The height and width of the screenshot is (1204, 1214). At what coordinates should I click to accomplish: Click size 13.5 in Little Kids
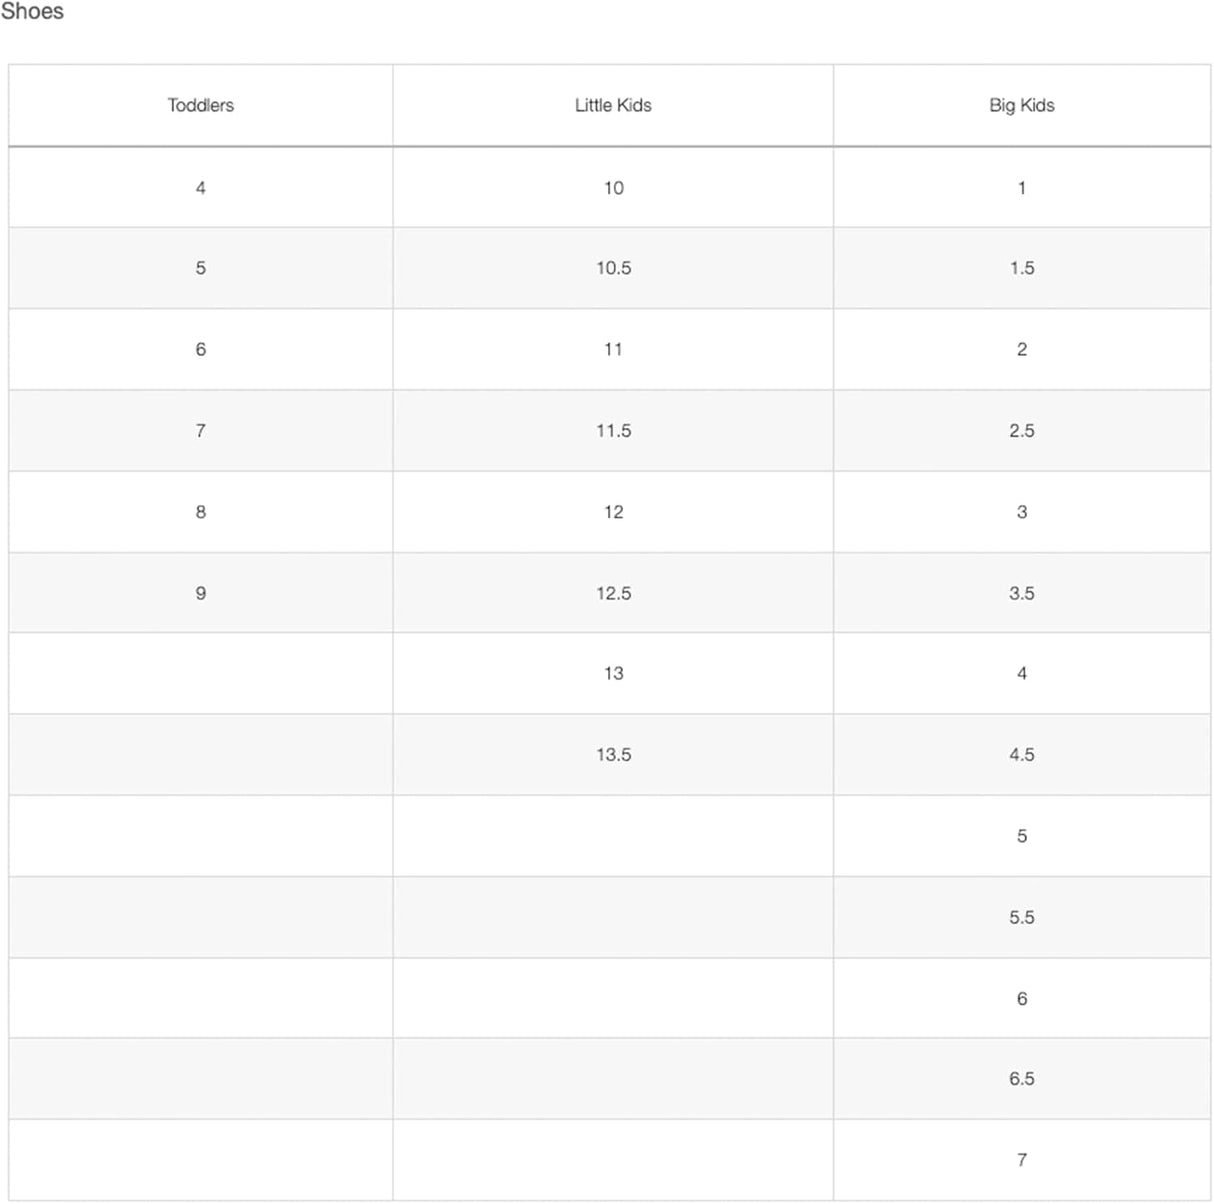(x=613, y=755)
